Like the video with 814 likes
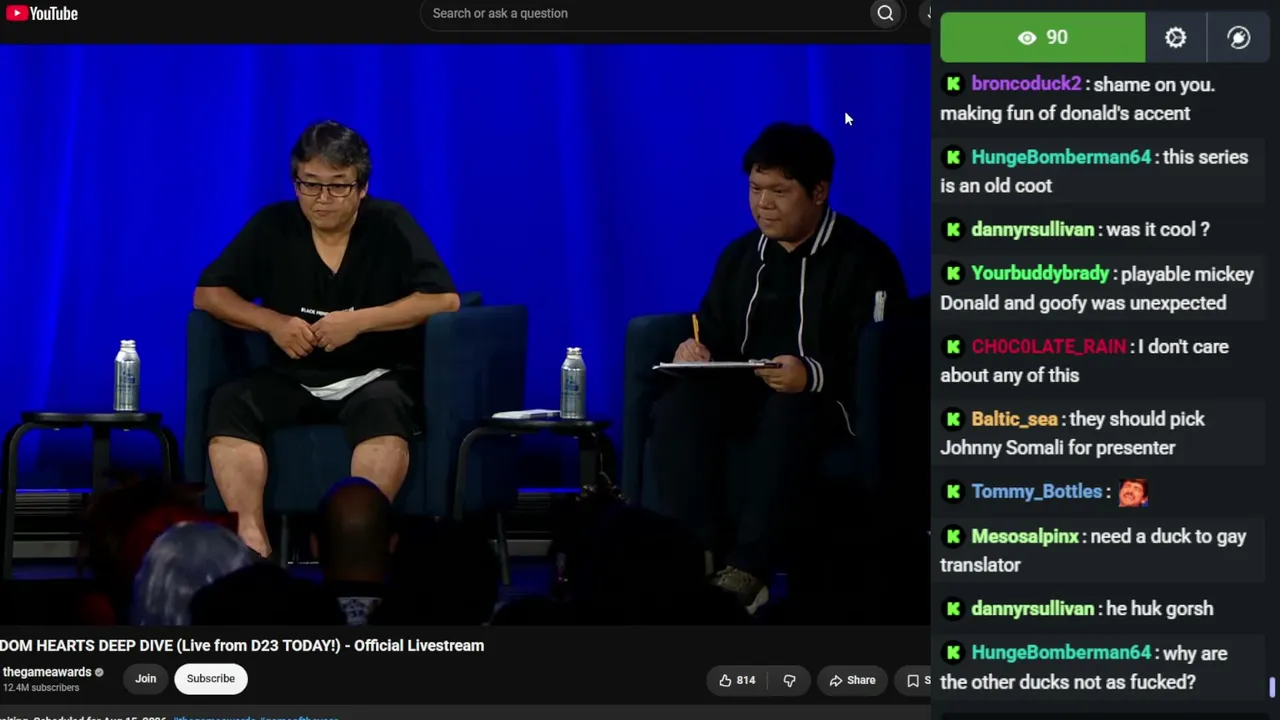The width and height of the screenshot is (1280, 720). (736, 680)
